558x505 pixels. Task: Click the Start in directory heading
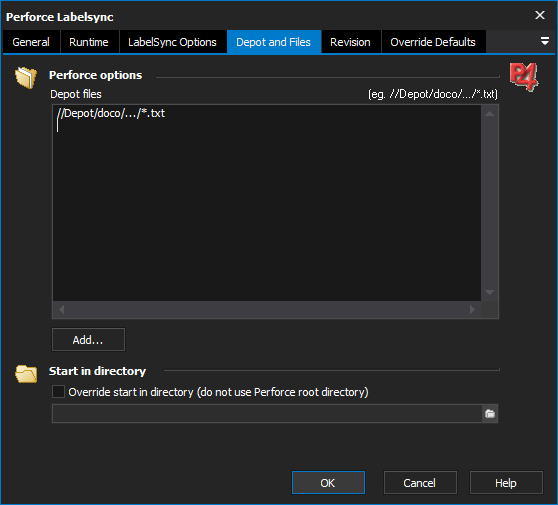coord(98,371)
